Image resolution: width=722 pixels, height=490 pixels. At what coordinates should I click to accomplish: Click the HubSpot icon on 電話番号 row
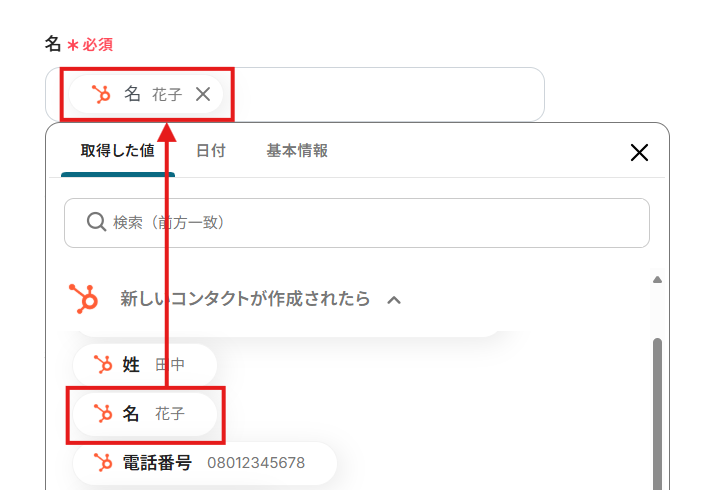coord(103,462)
